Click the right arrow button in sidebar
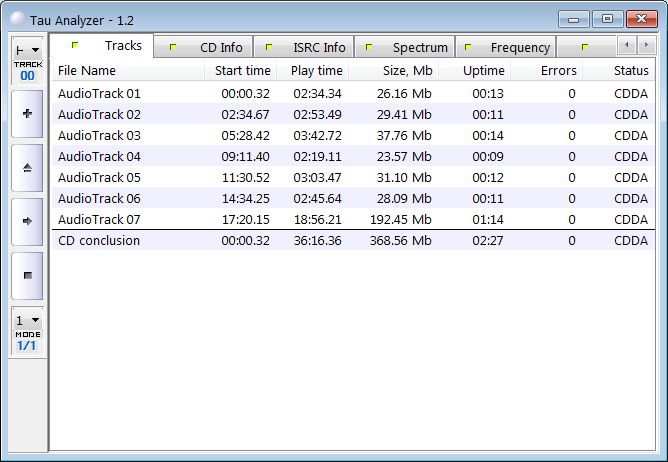Viewport: 668px width, 462px height. coord(27,221)
